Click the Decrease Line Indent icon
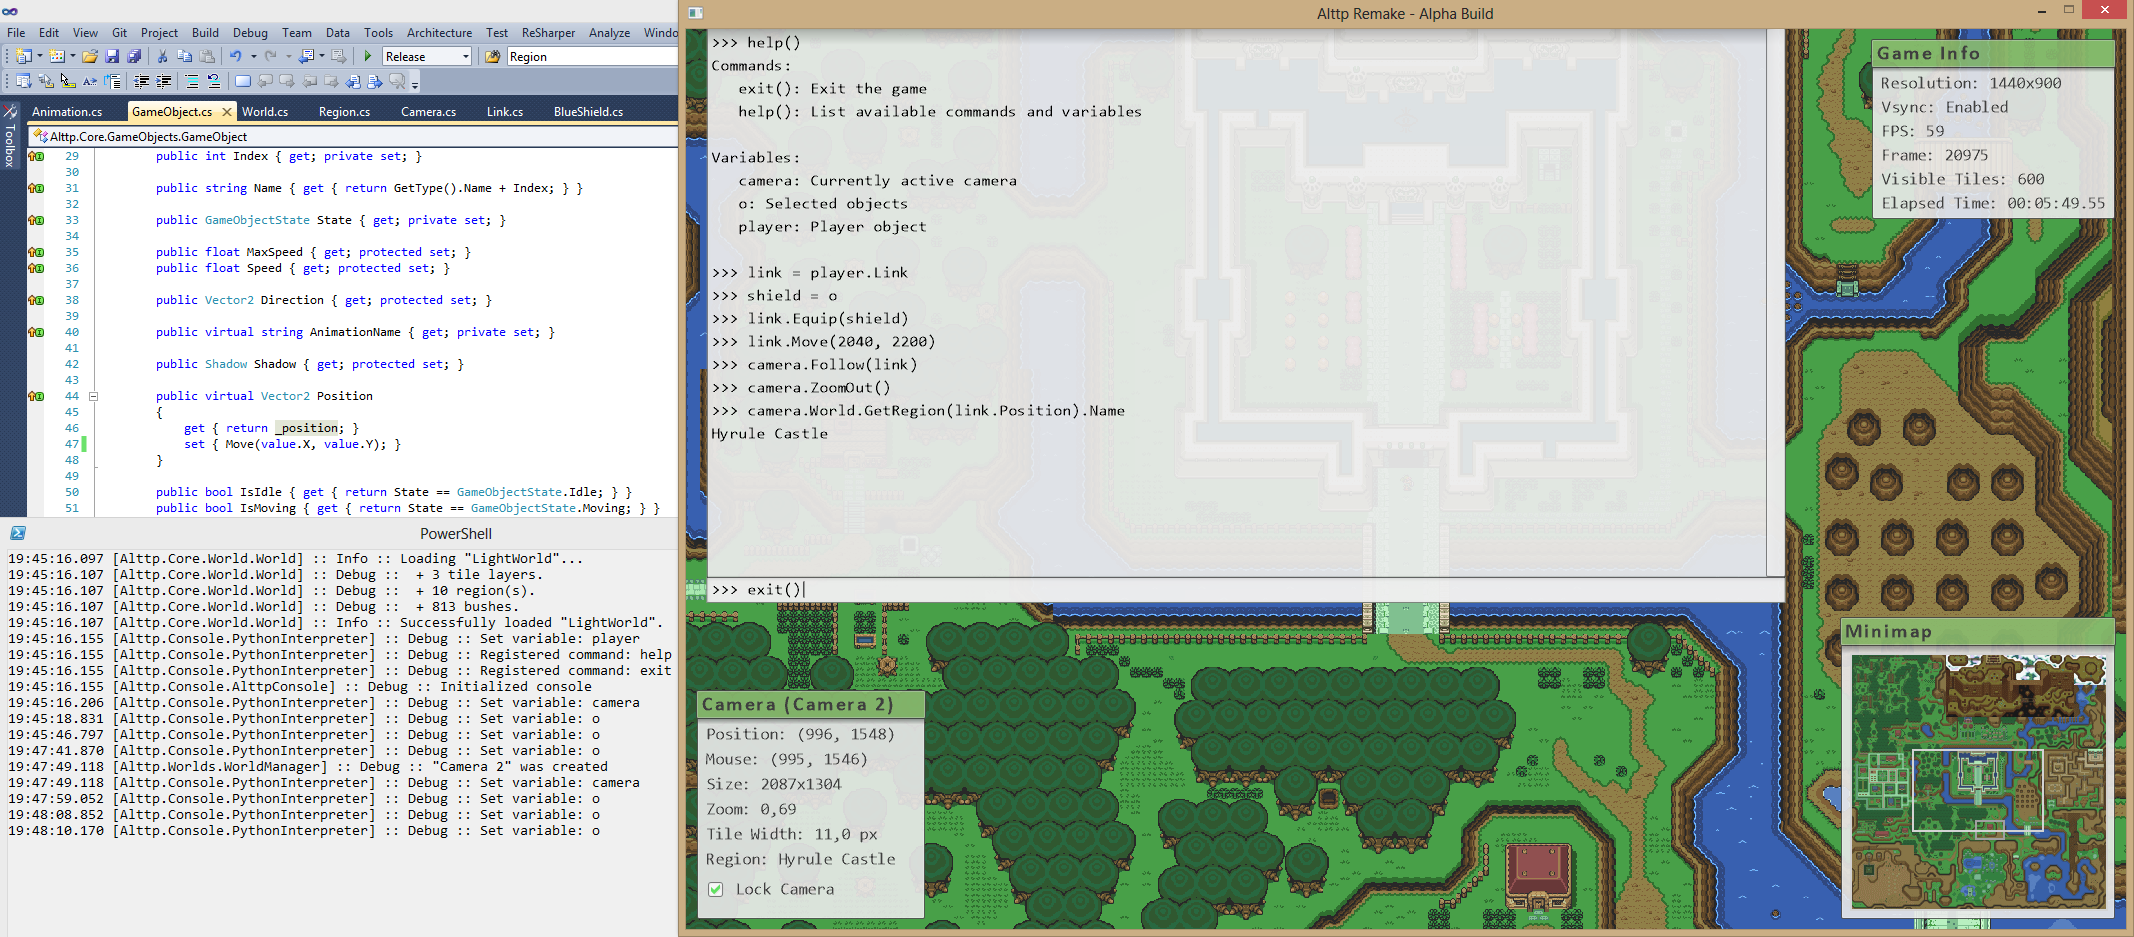Screen dimensions: 2134x937 (142, 82)
